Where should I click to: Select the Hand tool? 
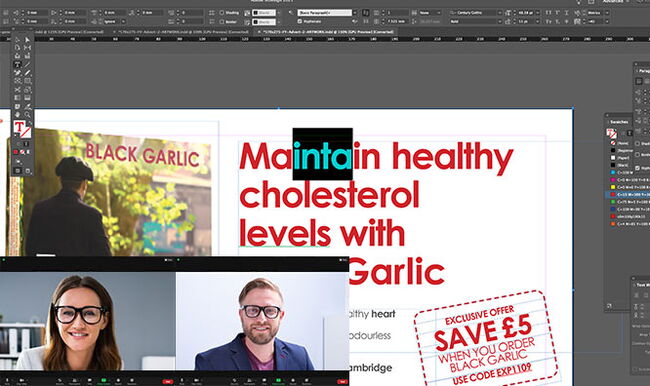coord(17,114)
